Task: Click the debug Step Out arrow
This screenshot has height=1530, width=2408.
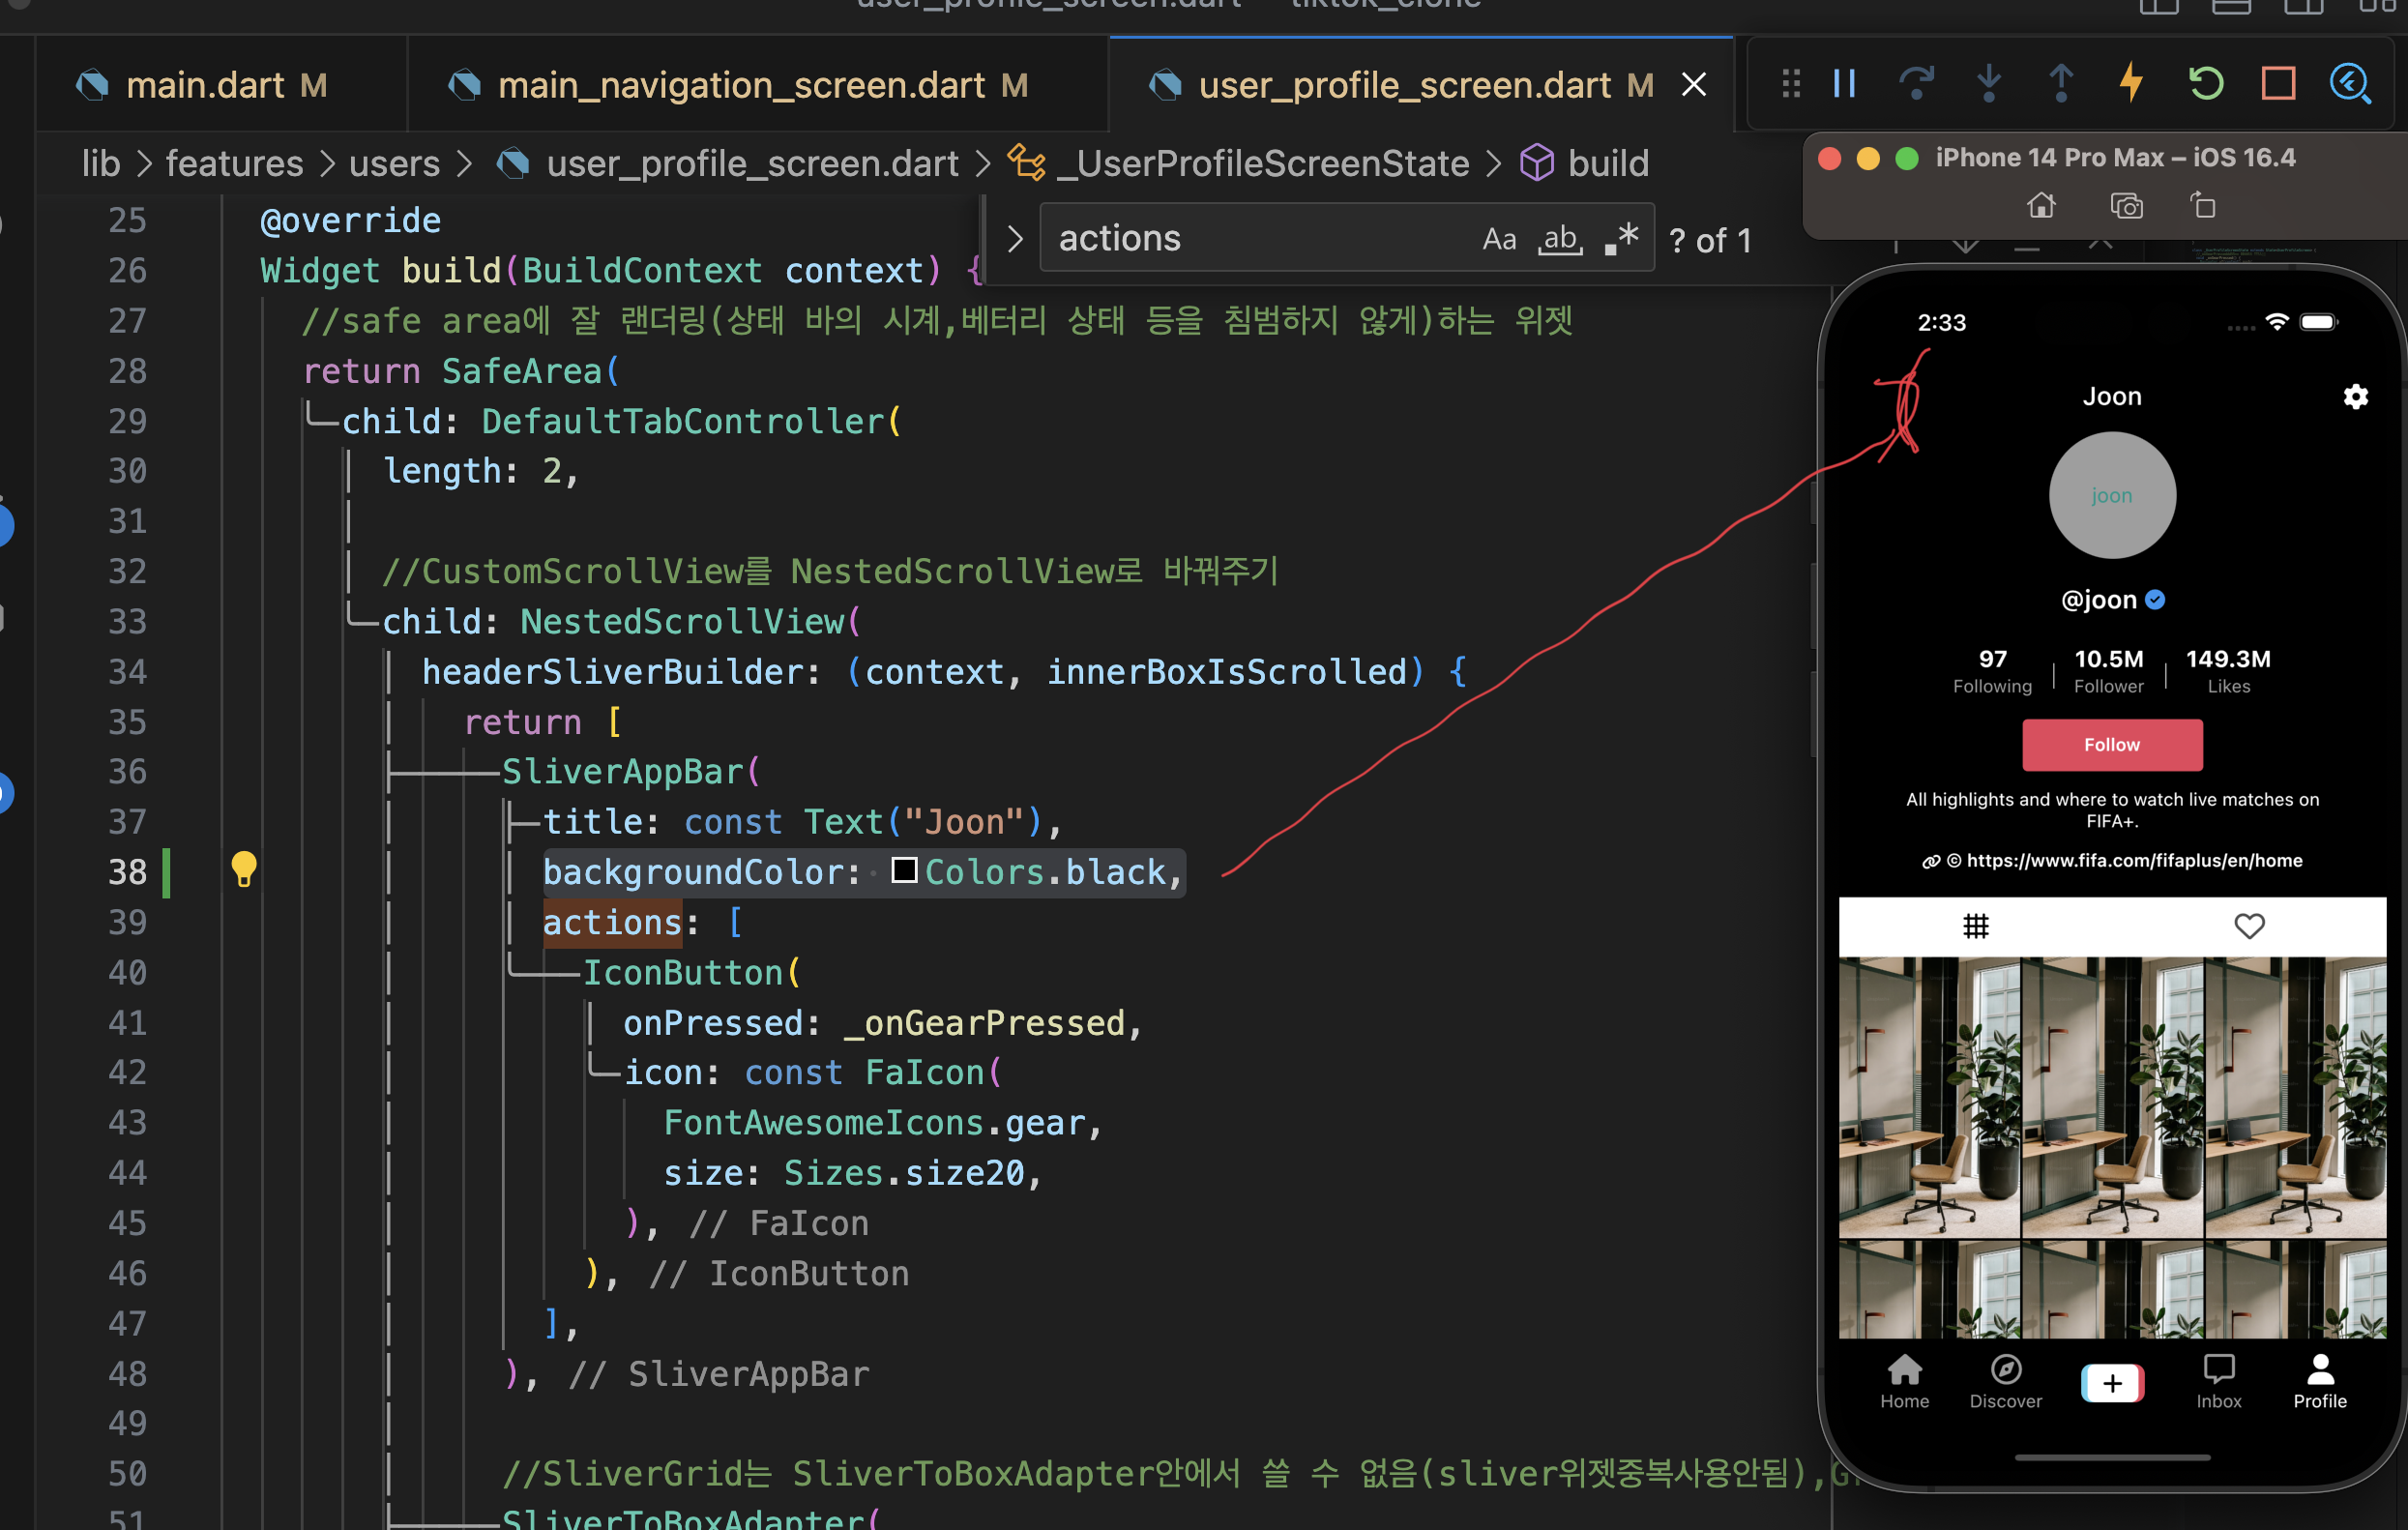Action: coord(2061,83)
